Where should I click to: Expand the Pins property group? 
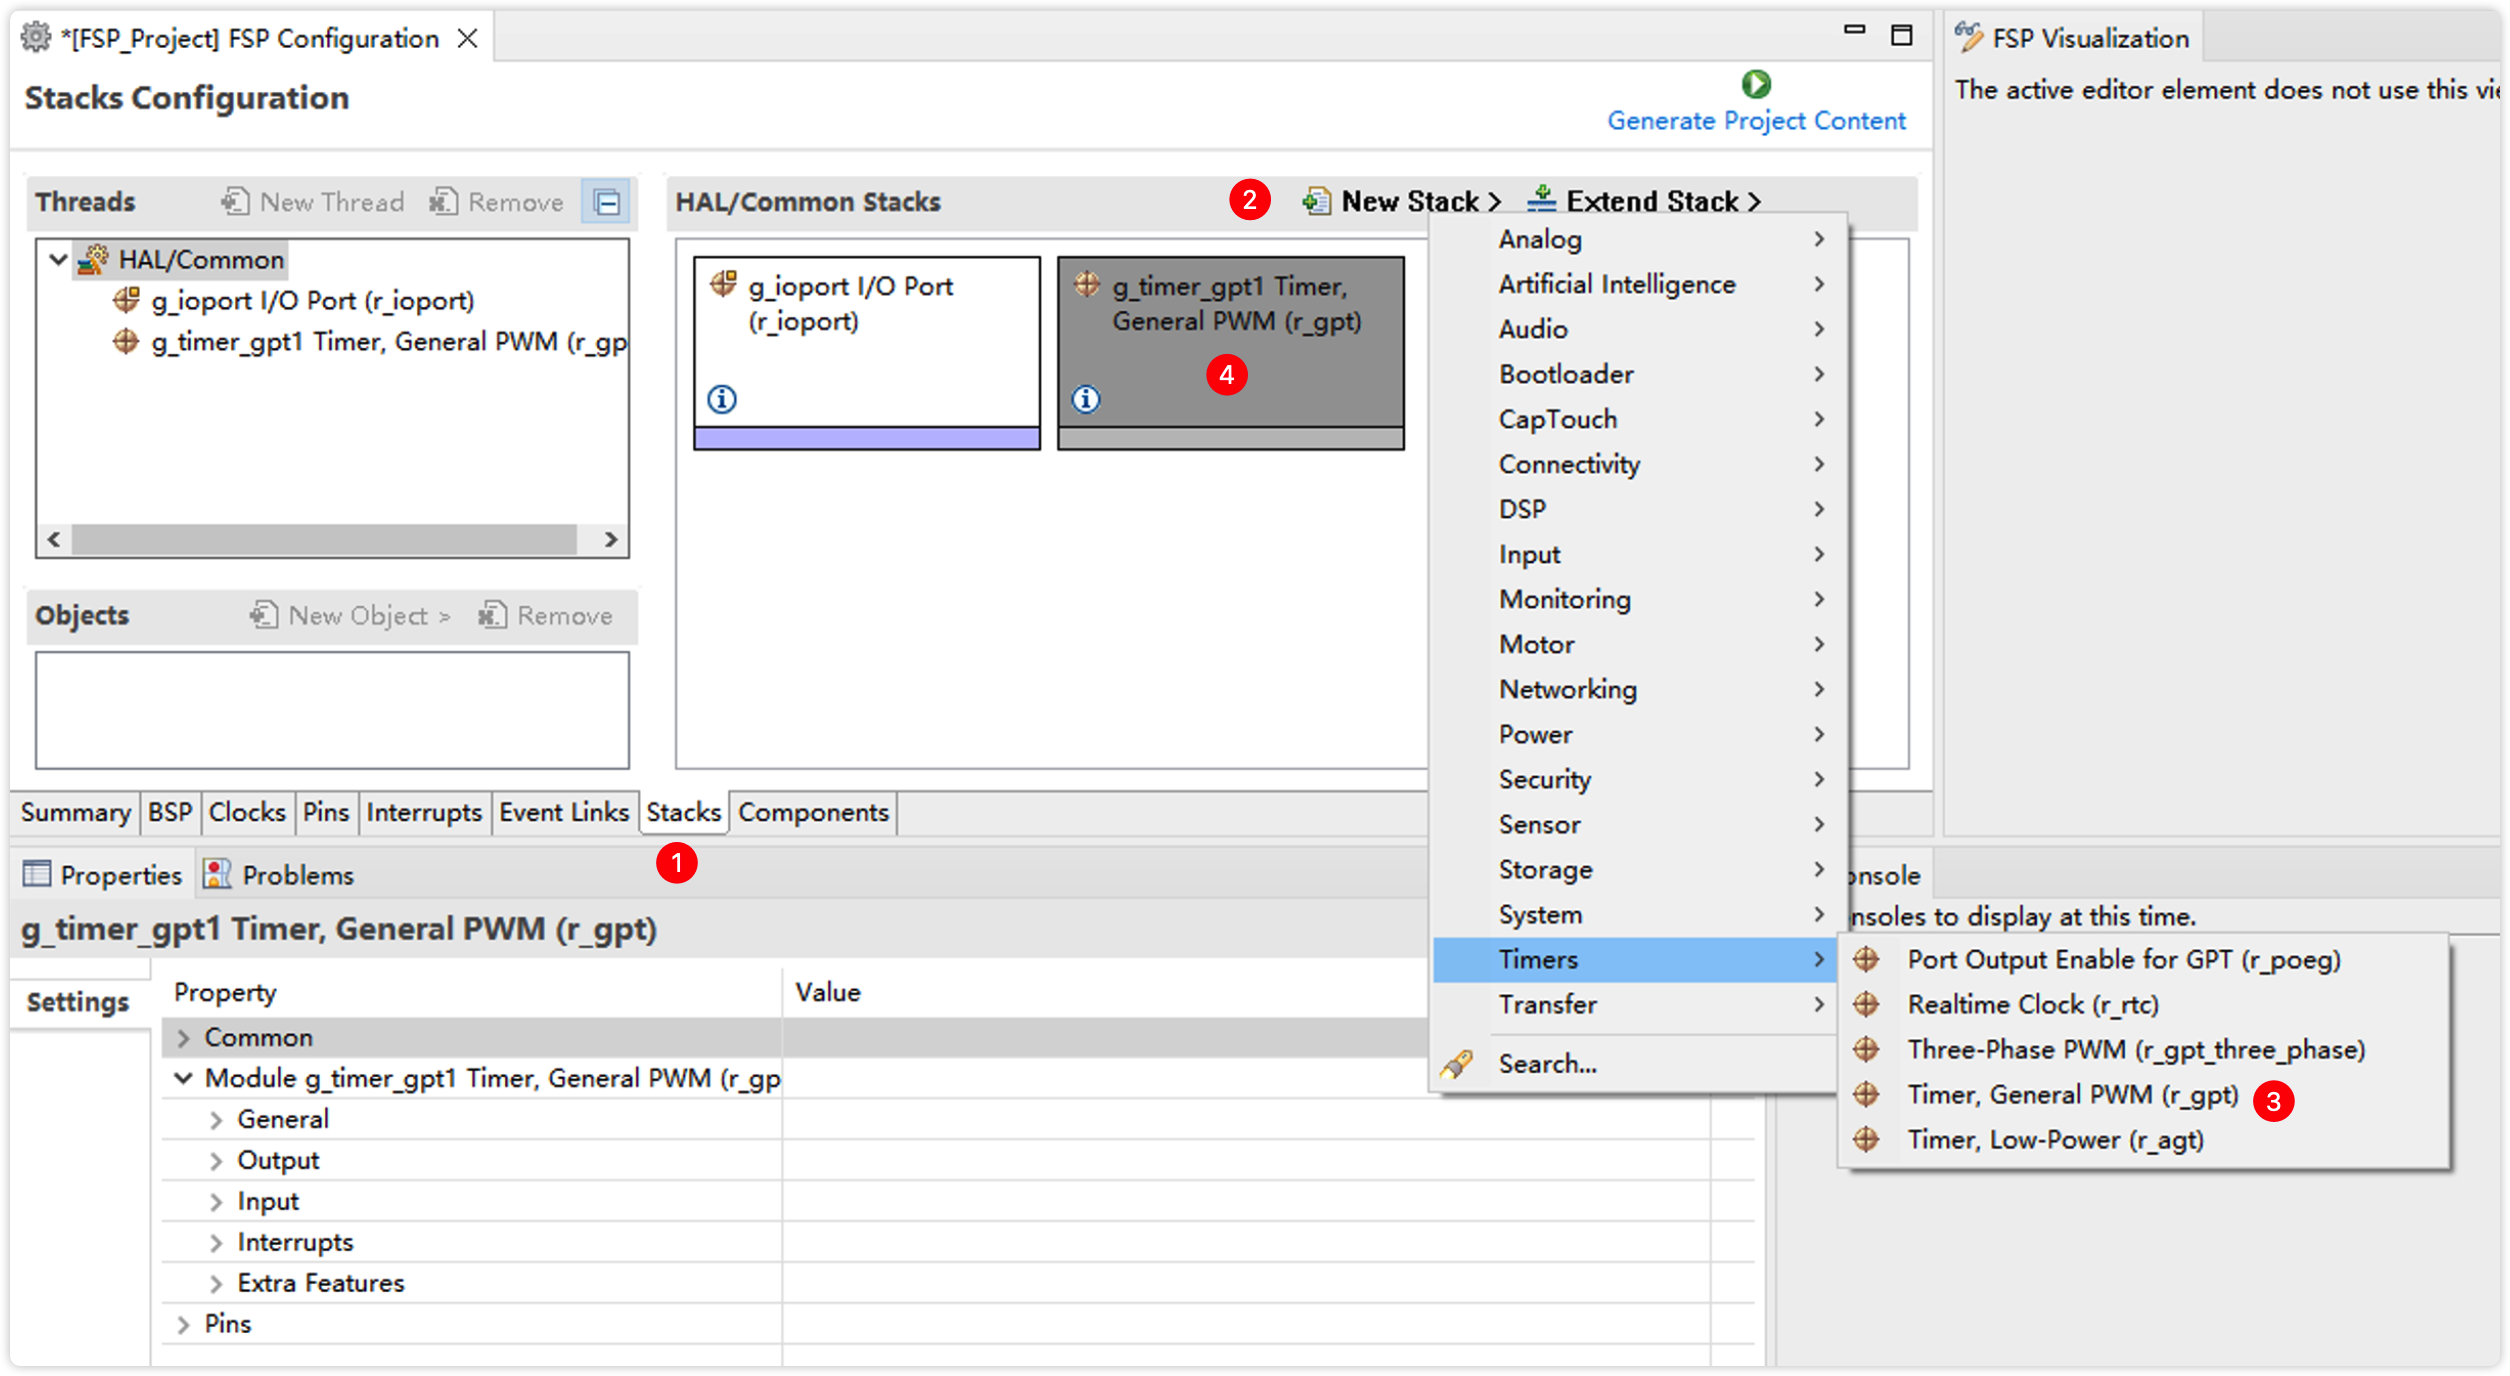(x=183, y=1325)
